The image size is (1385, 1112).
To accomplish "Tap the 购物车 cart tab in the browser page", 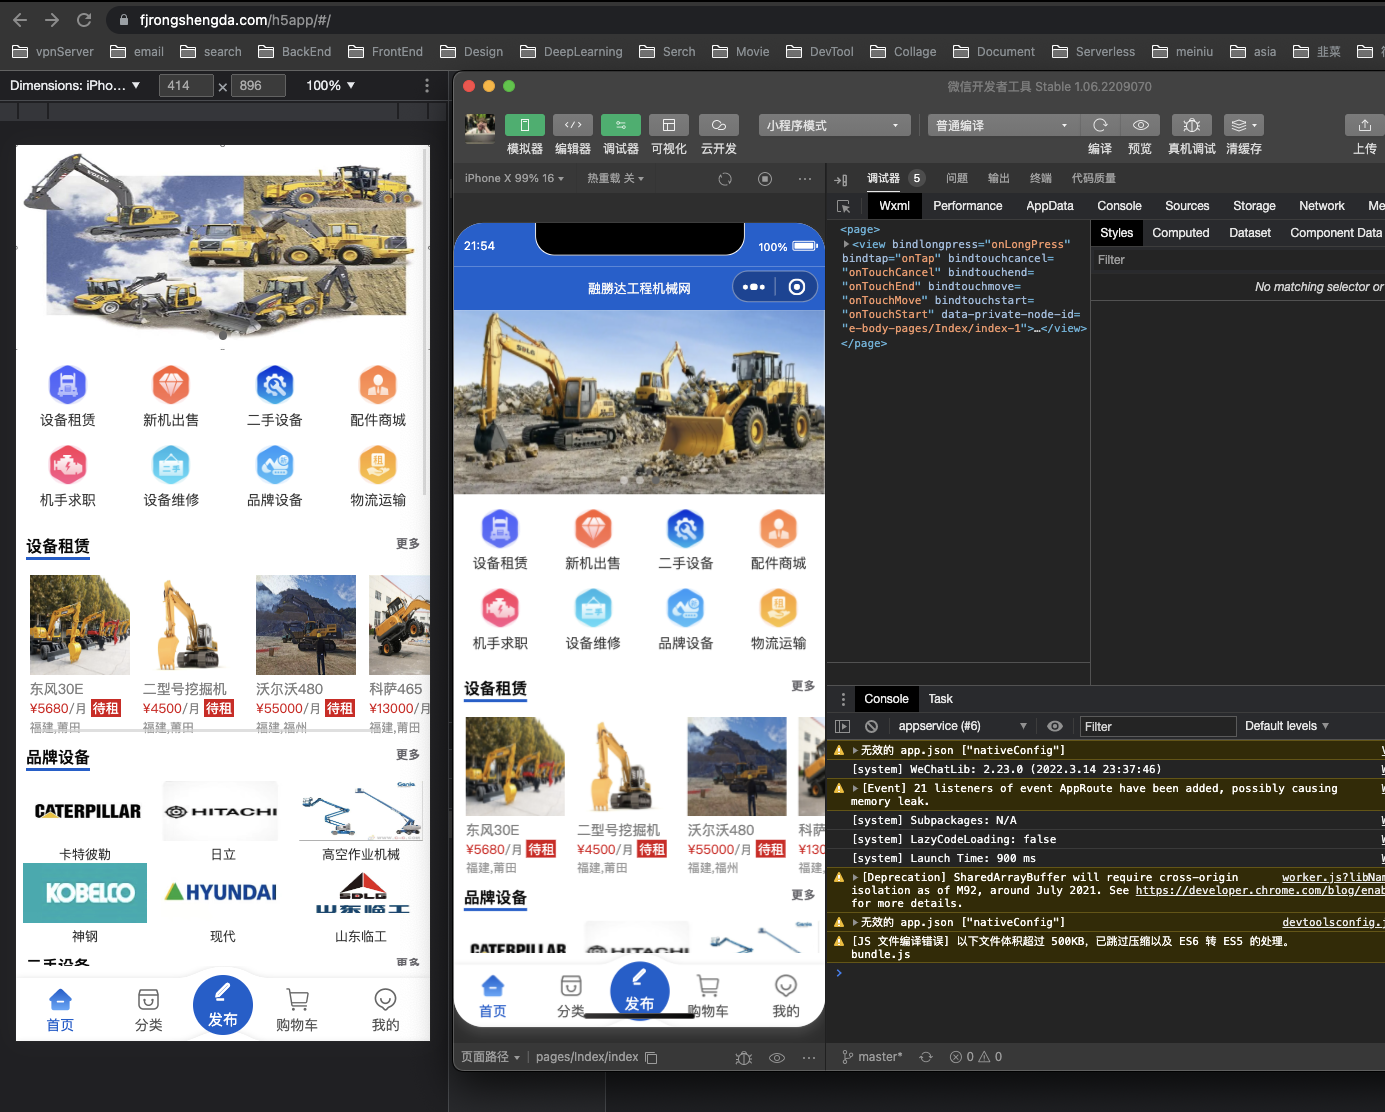I will [x=297, y=1010].
